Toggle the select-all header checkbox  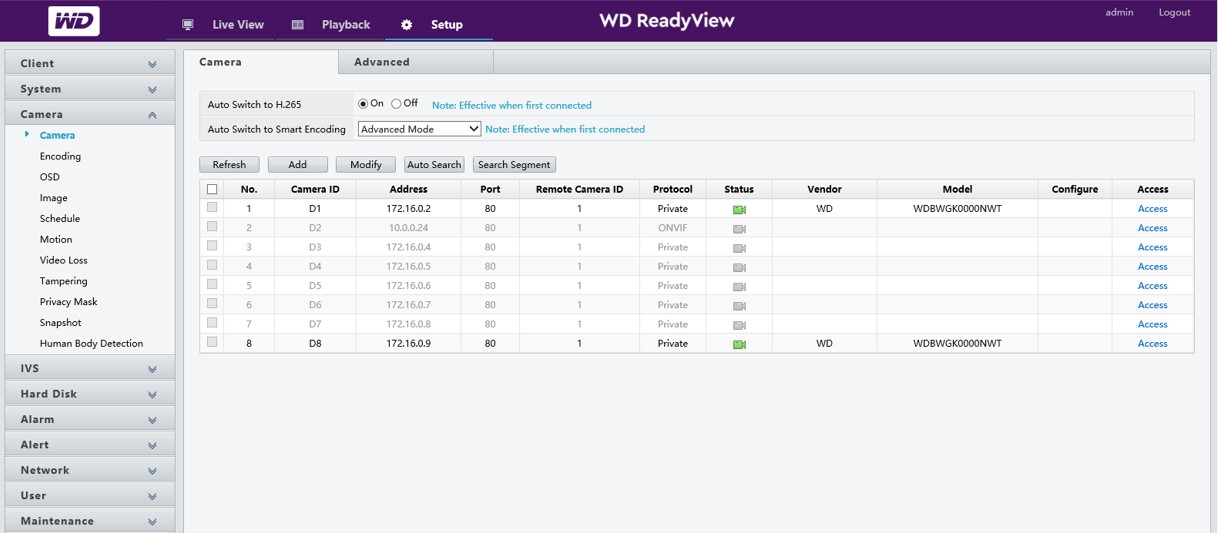pos(212,189)
